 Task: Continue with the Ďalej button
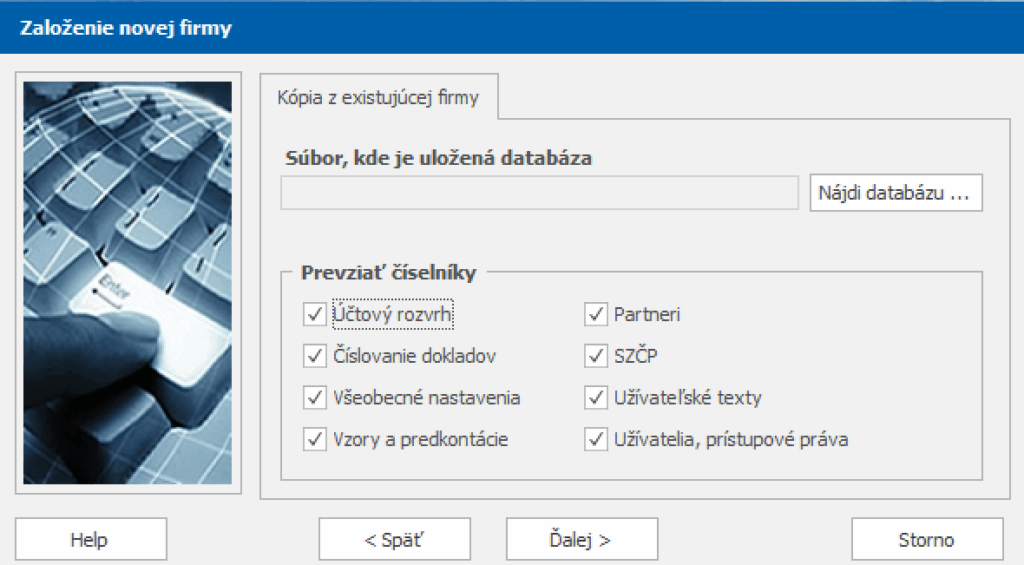click(581, 540)
